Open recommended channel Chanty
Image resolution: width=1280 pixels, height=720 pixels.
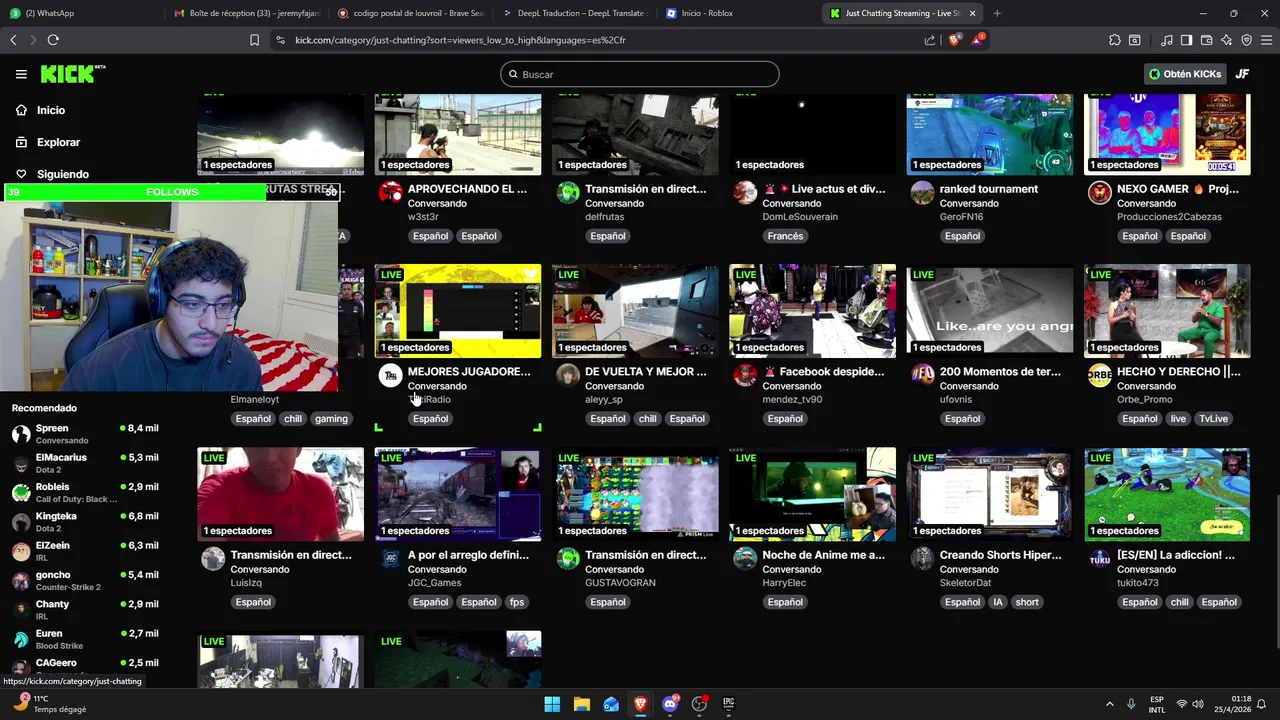(85, 610)
